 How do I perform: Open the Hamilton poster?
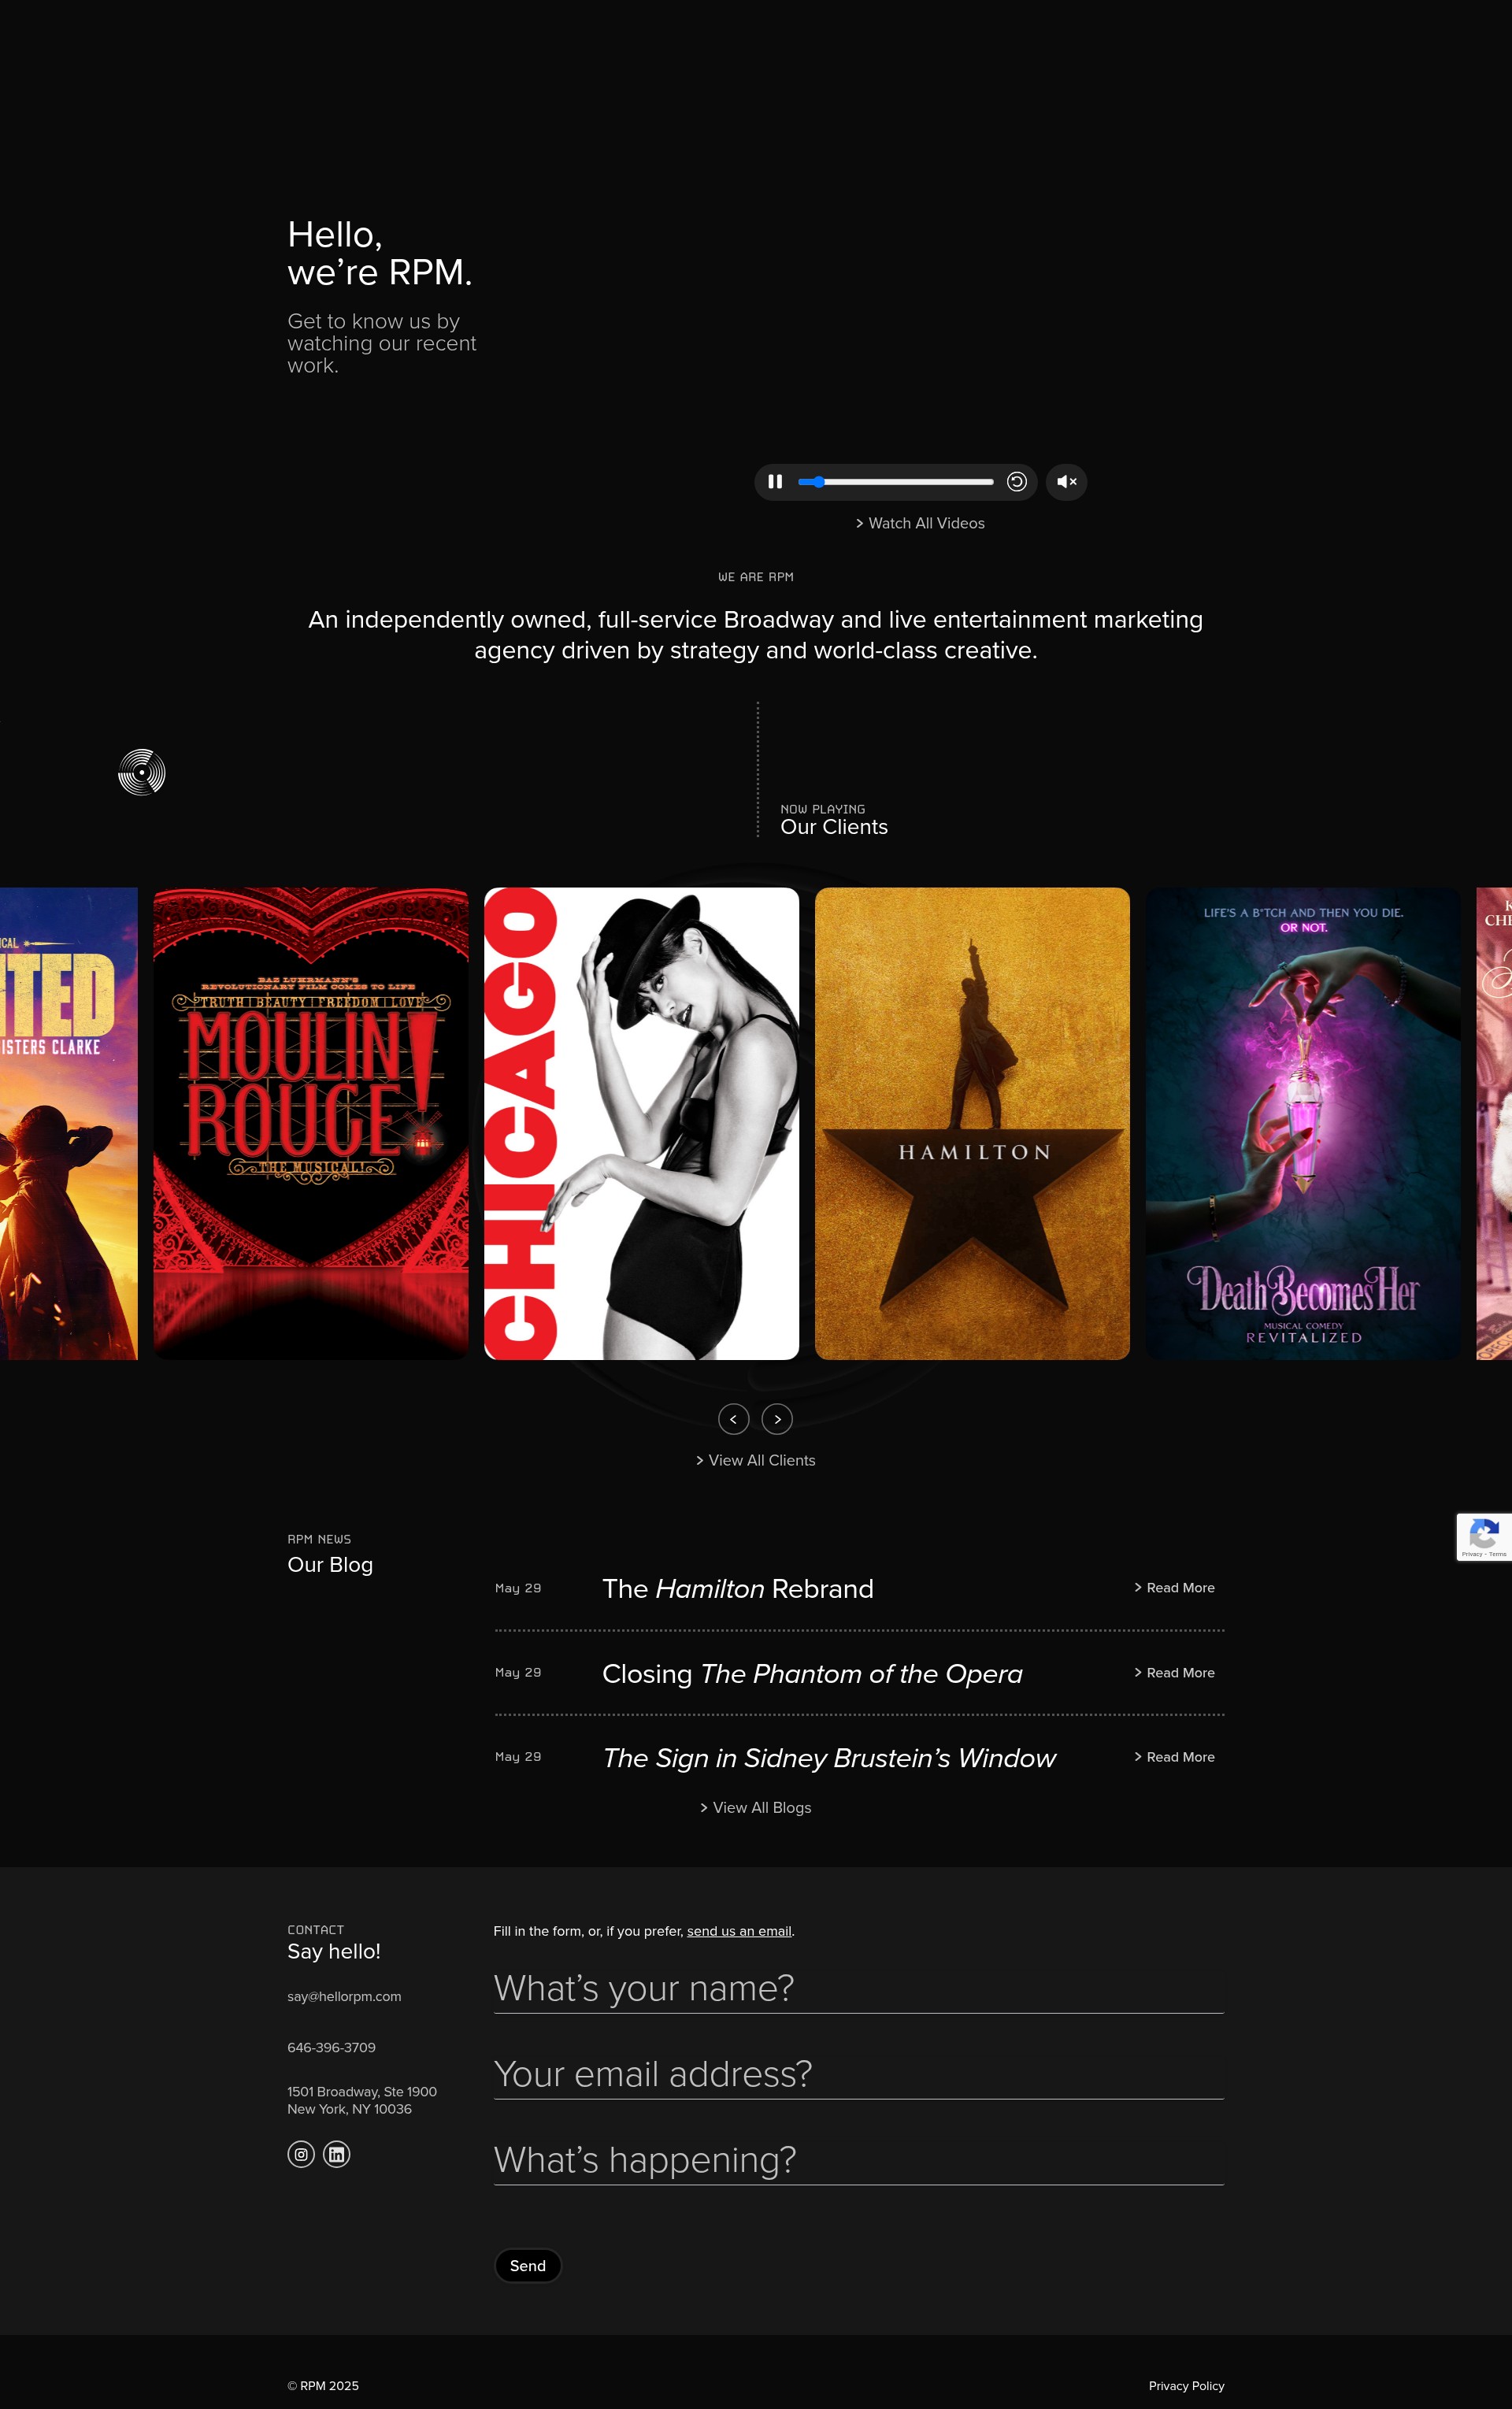[x=972, y=1123]
